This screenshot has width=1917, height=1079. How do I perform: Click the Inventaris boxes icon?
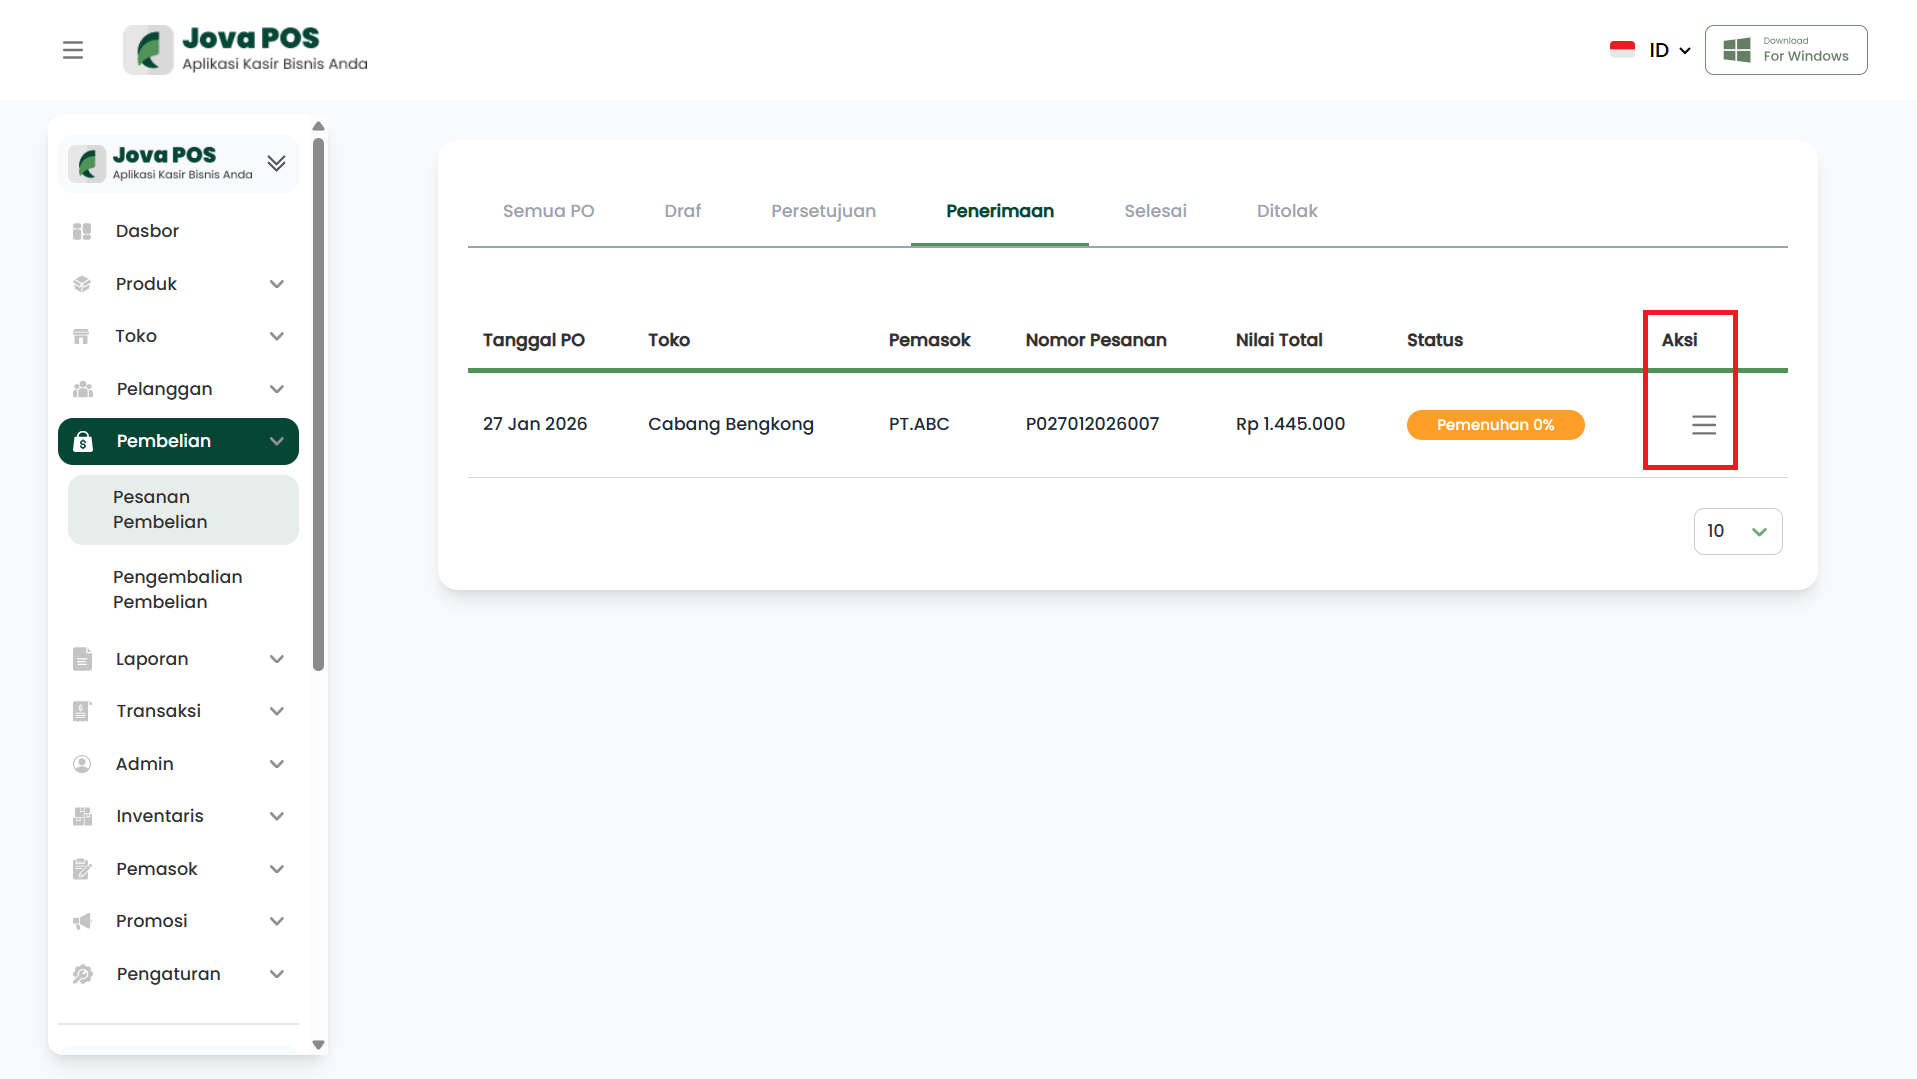point(82,816)
